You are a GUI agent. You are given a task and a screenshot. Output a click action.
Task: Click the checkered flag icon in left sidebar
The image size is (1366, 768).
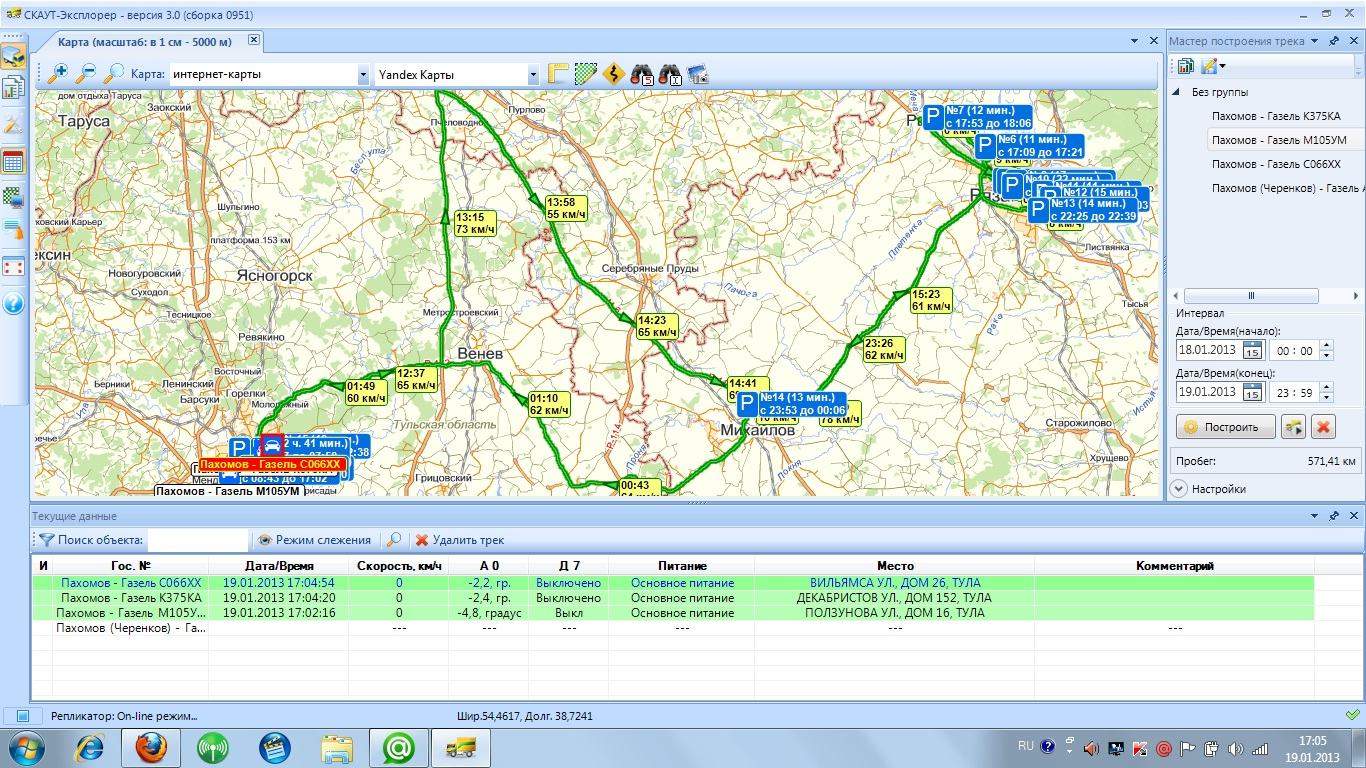(13, 197)
